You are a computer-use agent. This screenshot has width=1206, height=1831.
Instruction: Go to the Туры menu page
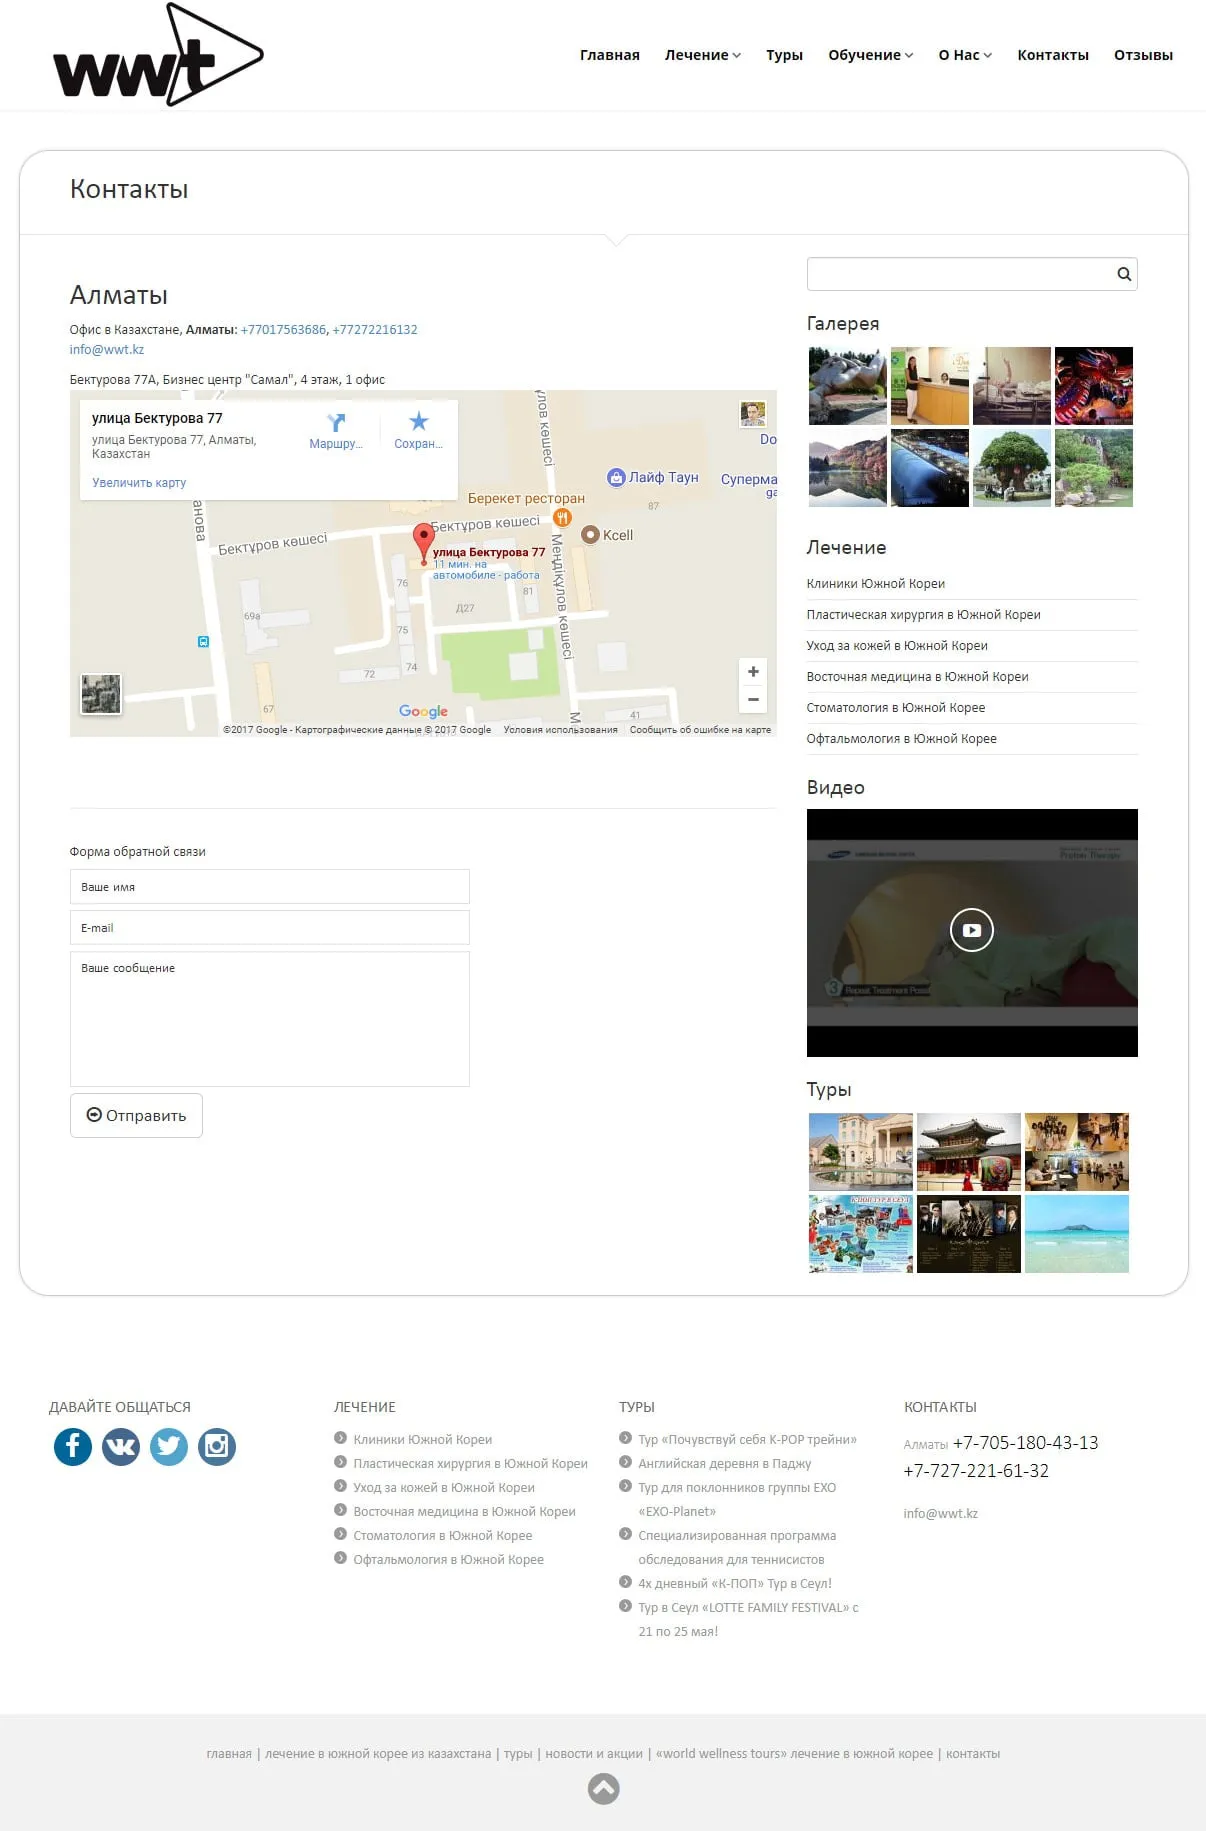[784, 55]
